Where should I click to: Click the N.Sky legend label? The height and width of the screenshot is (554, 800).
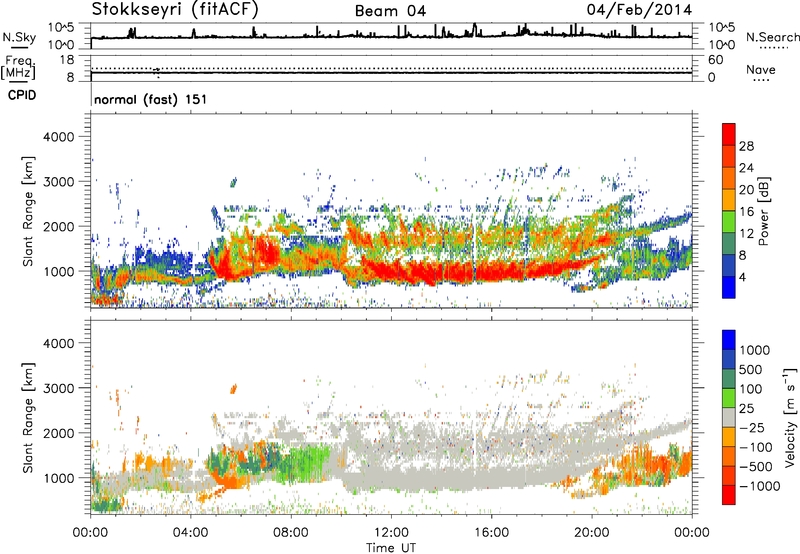[18, 37]
